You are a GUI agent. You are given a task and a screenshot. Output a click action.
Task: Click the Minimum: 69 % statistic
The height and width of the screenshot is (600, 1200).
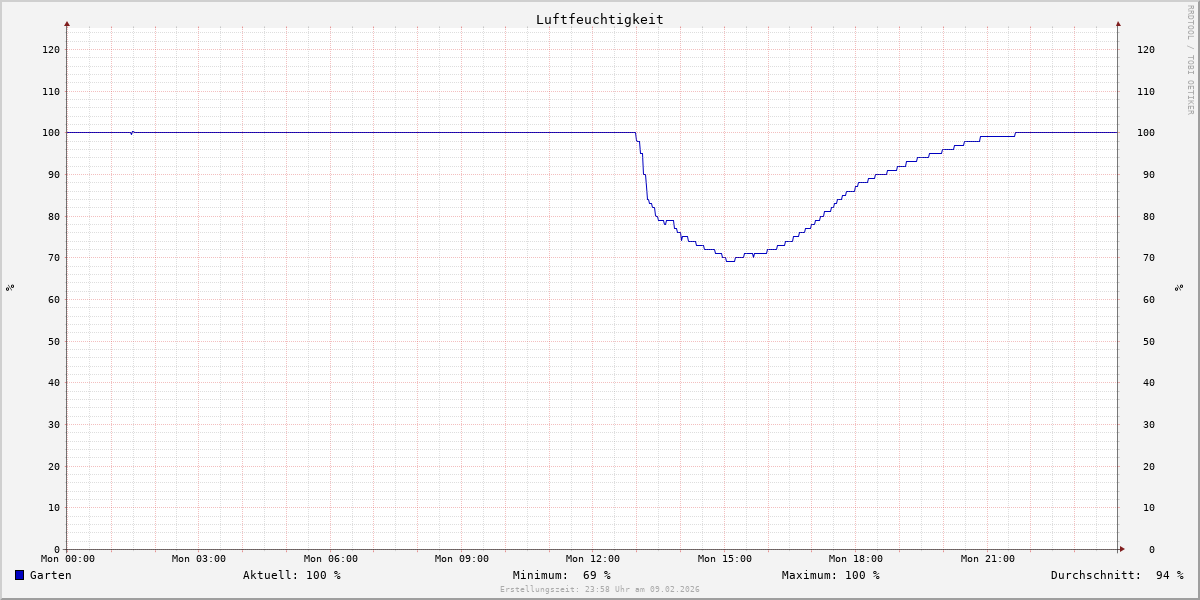[x=561, y=575]
